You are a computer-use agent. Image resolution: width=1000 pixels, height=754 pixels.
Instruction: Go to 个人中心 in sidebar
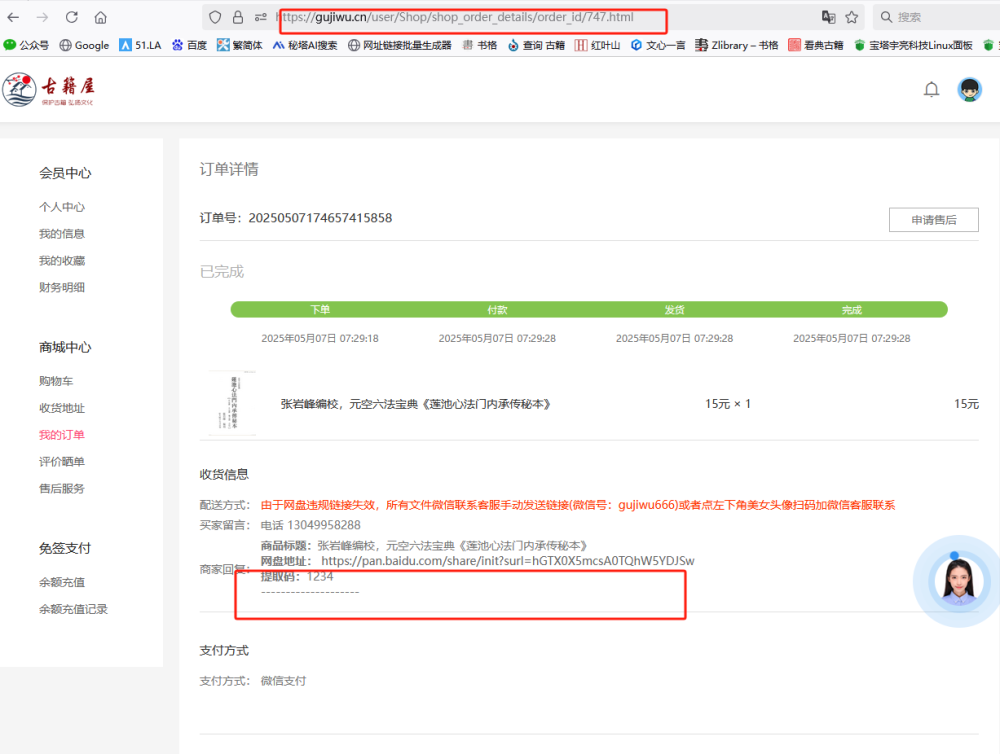point(62,207)
